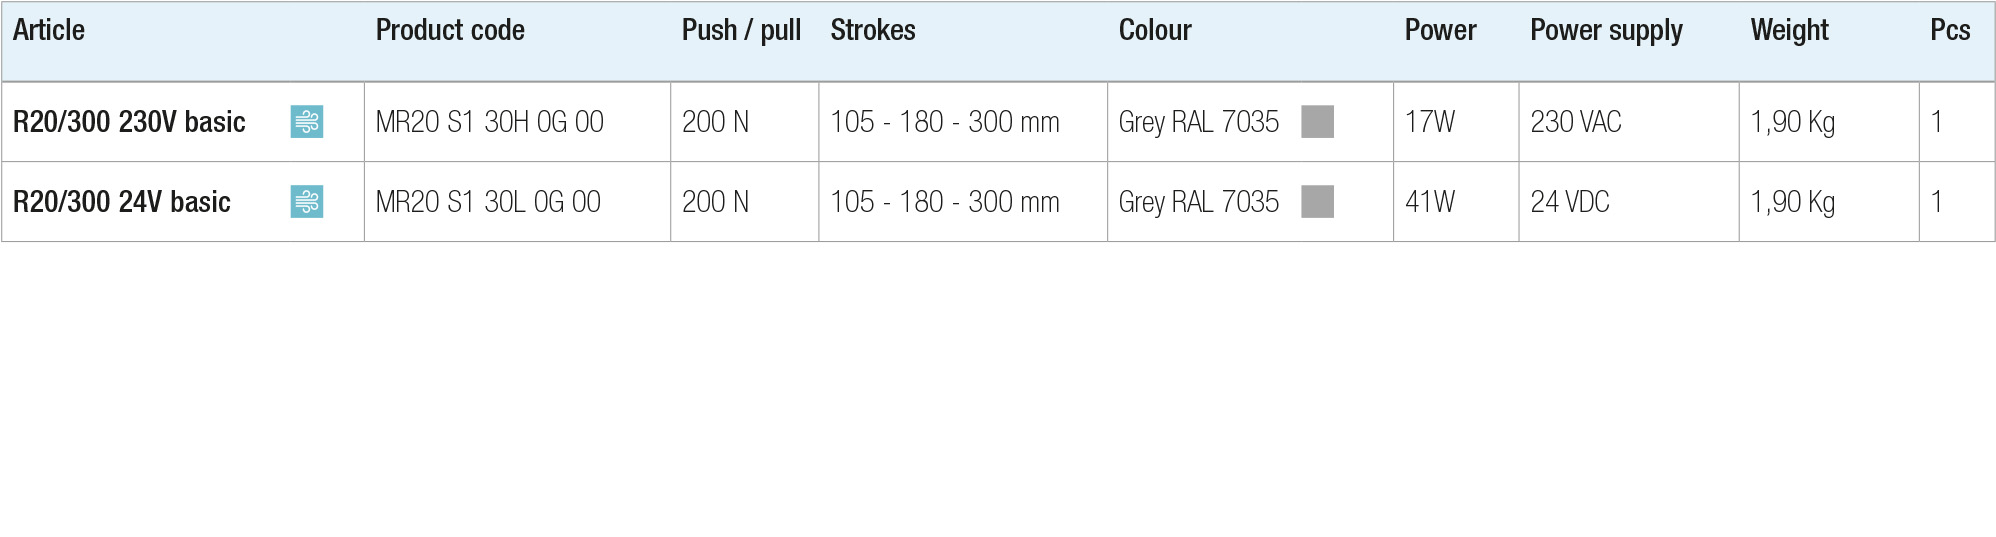
Task: Click the Product code column header
Action: (x=450, y=30)
